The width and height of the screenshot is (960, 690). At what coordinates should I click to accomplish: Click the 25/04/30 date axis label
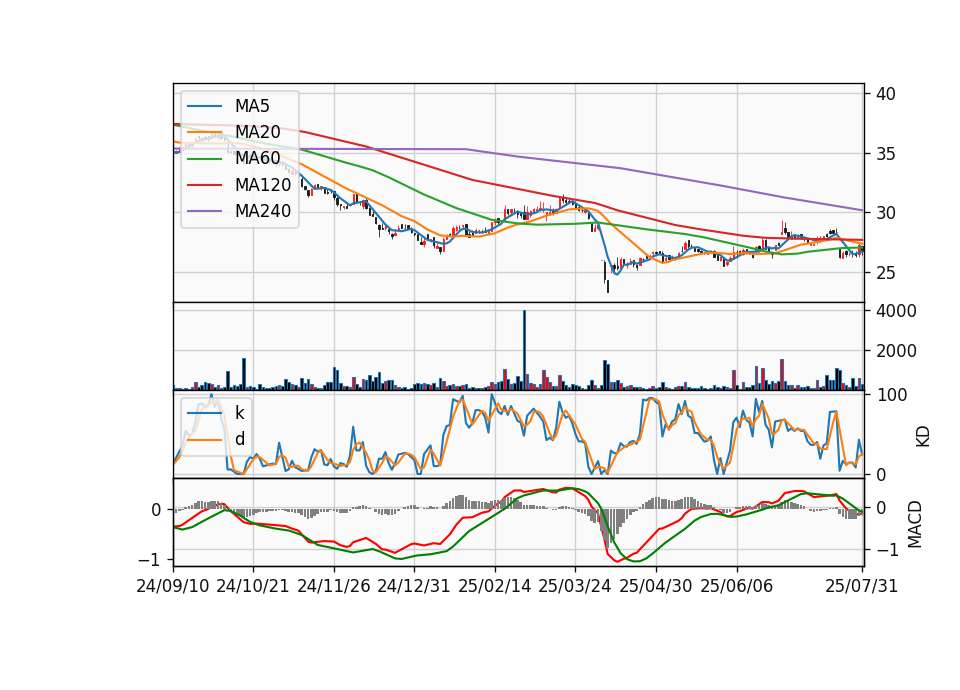point(656,586)
